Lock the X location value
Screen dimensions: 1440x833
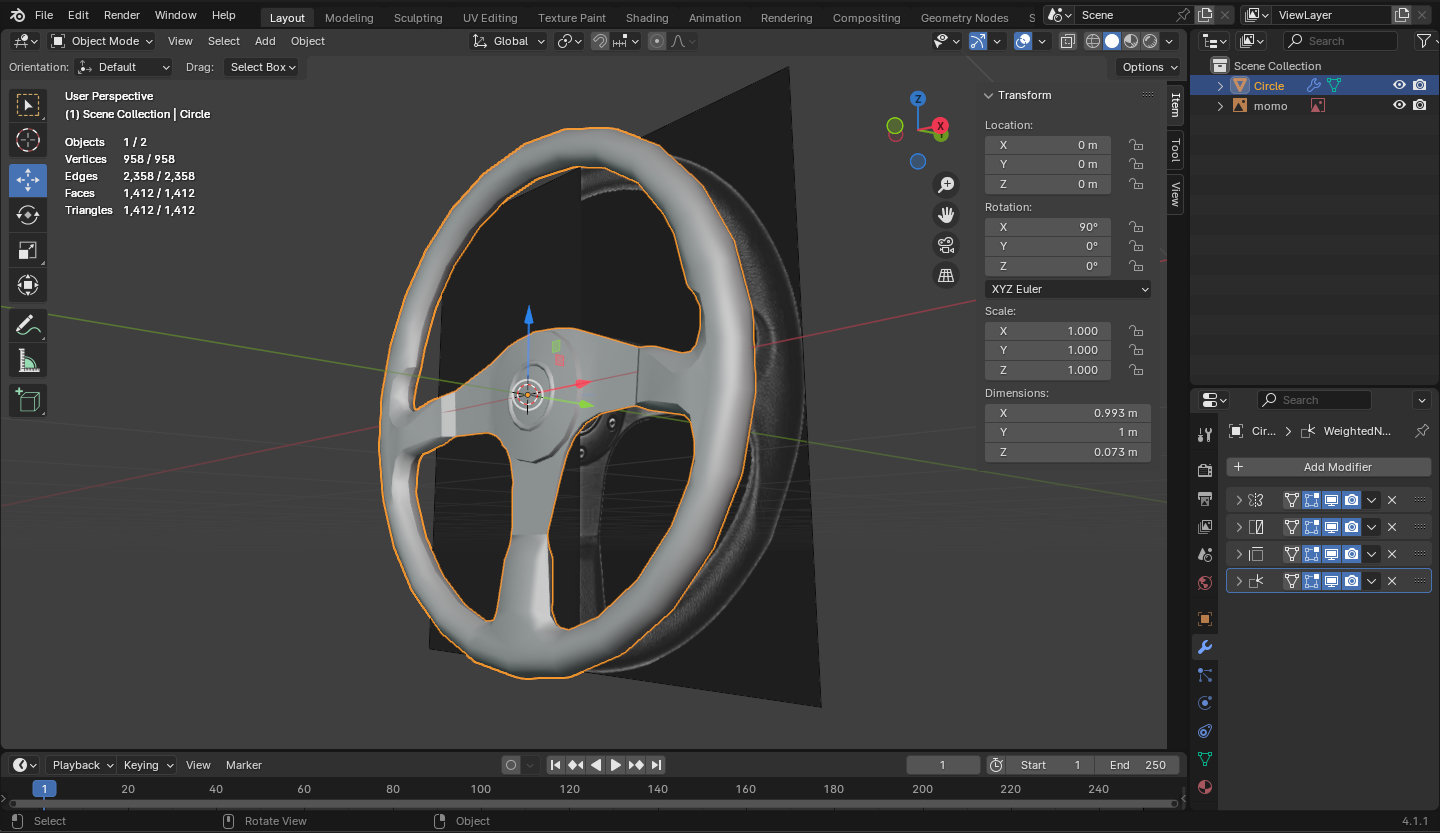pyautogui.click(x=1136, y=145)
